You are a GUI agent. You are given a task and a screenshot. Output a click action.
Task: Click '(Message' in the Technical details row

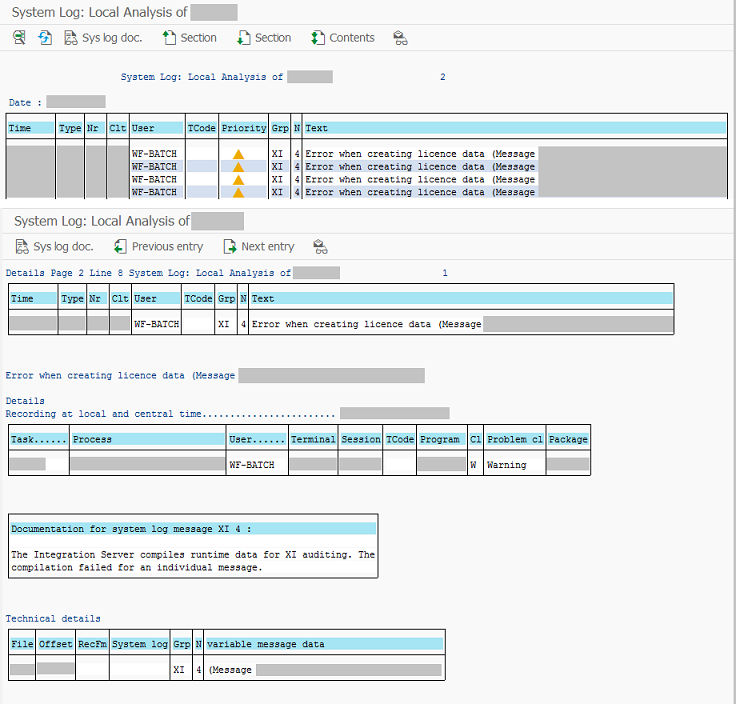click(230, 670)
